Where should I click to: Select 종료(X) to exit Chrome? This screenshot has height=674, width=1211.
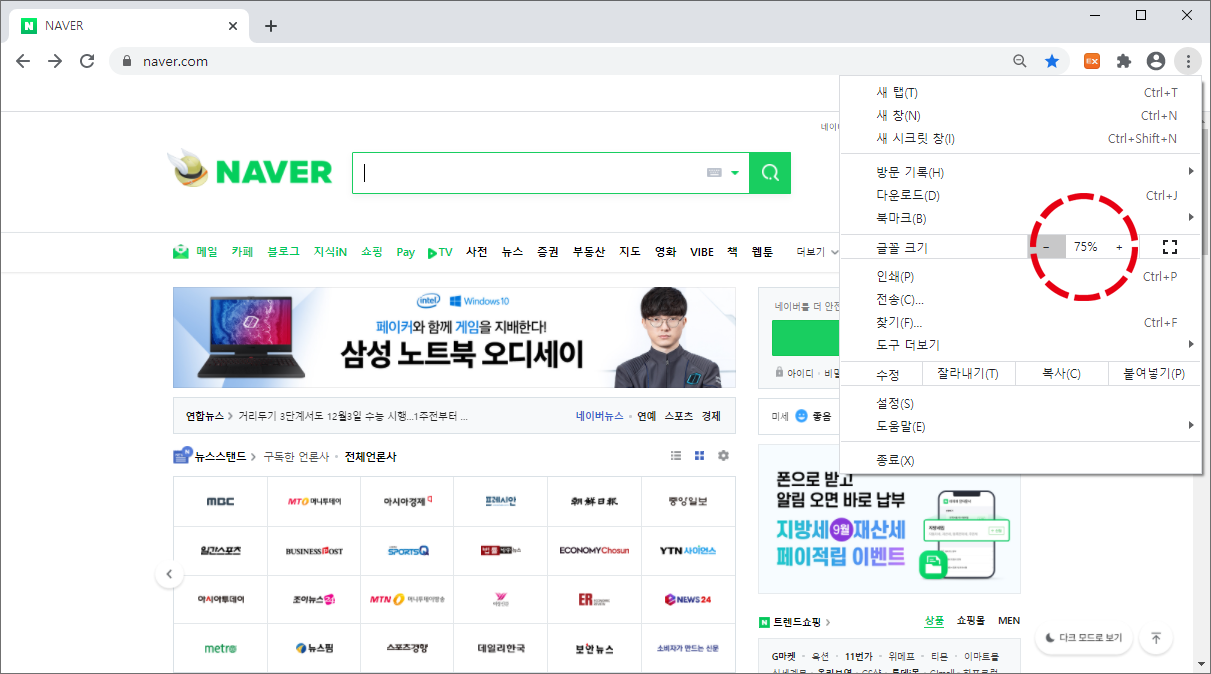coord(1020,461)
